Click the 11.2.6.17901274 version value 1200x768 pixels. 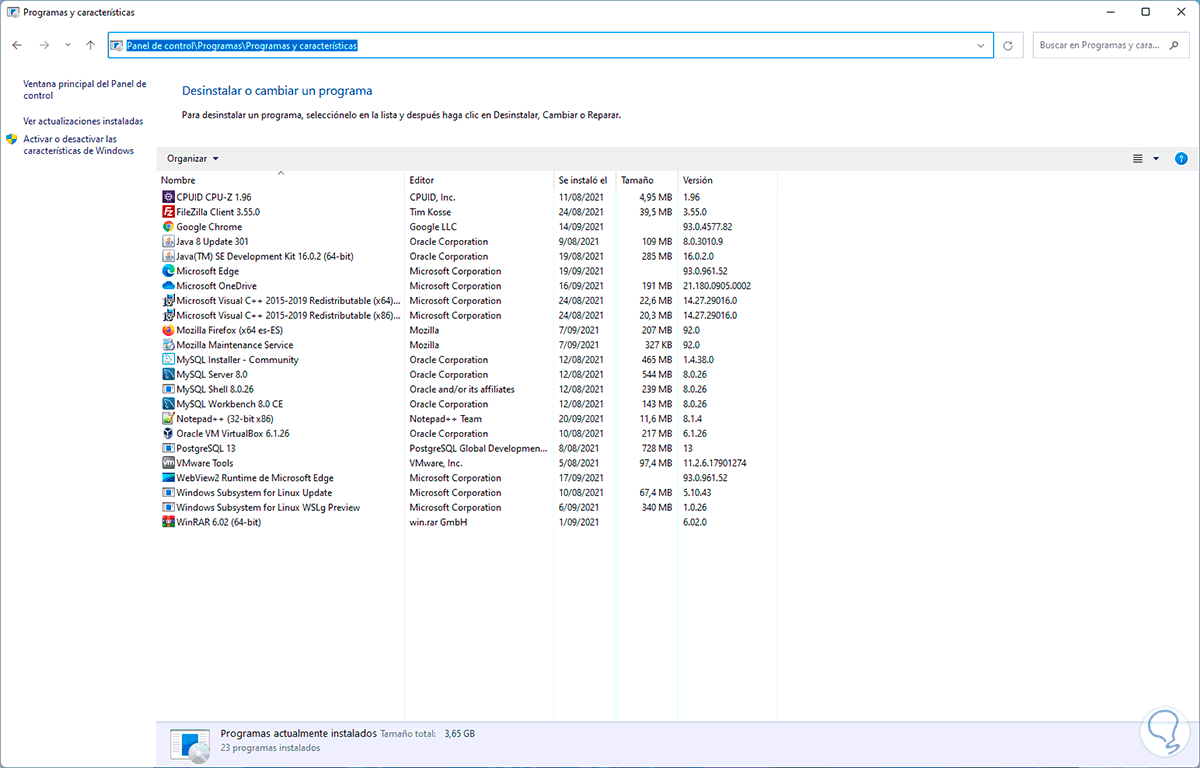(x=714, y=463)
